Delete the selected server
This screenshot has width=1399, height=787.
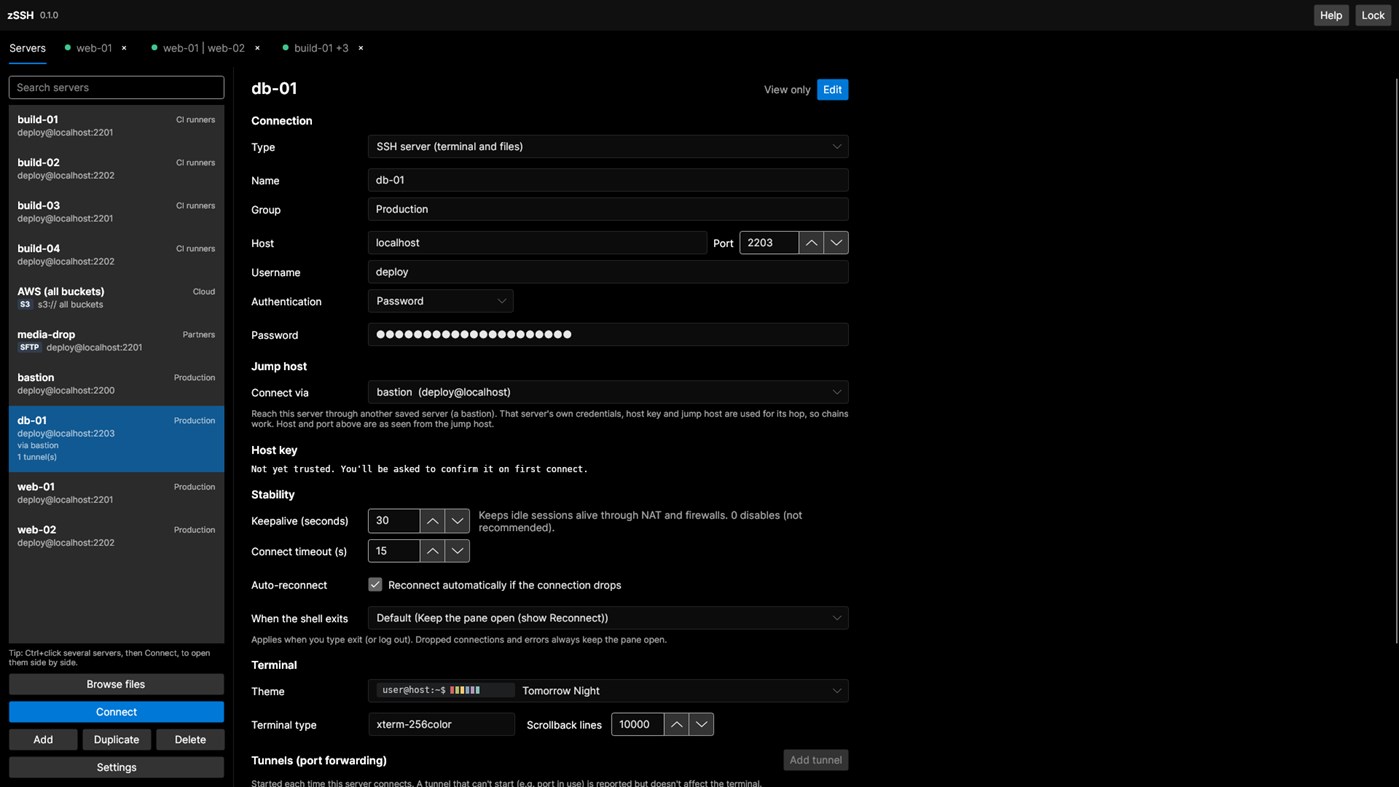(190, 740)
